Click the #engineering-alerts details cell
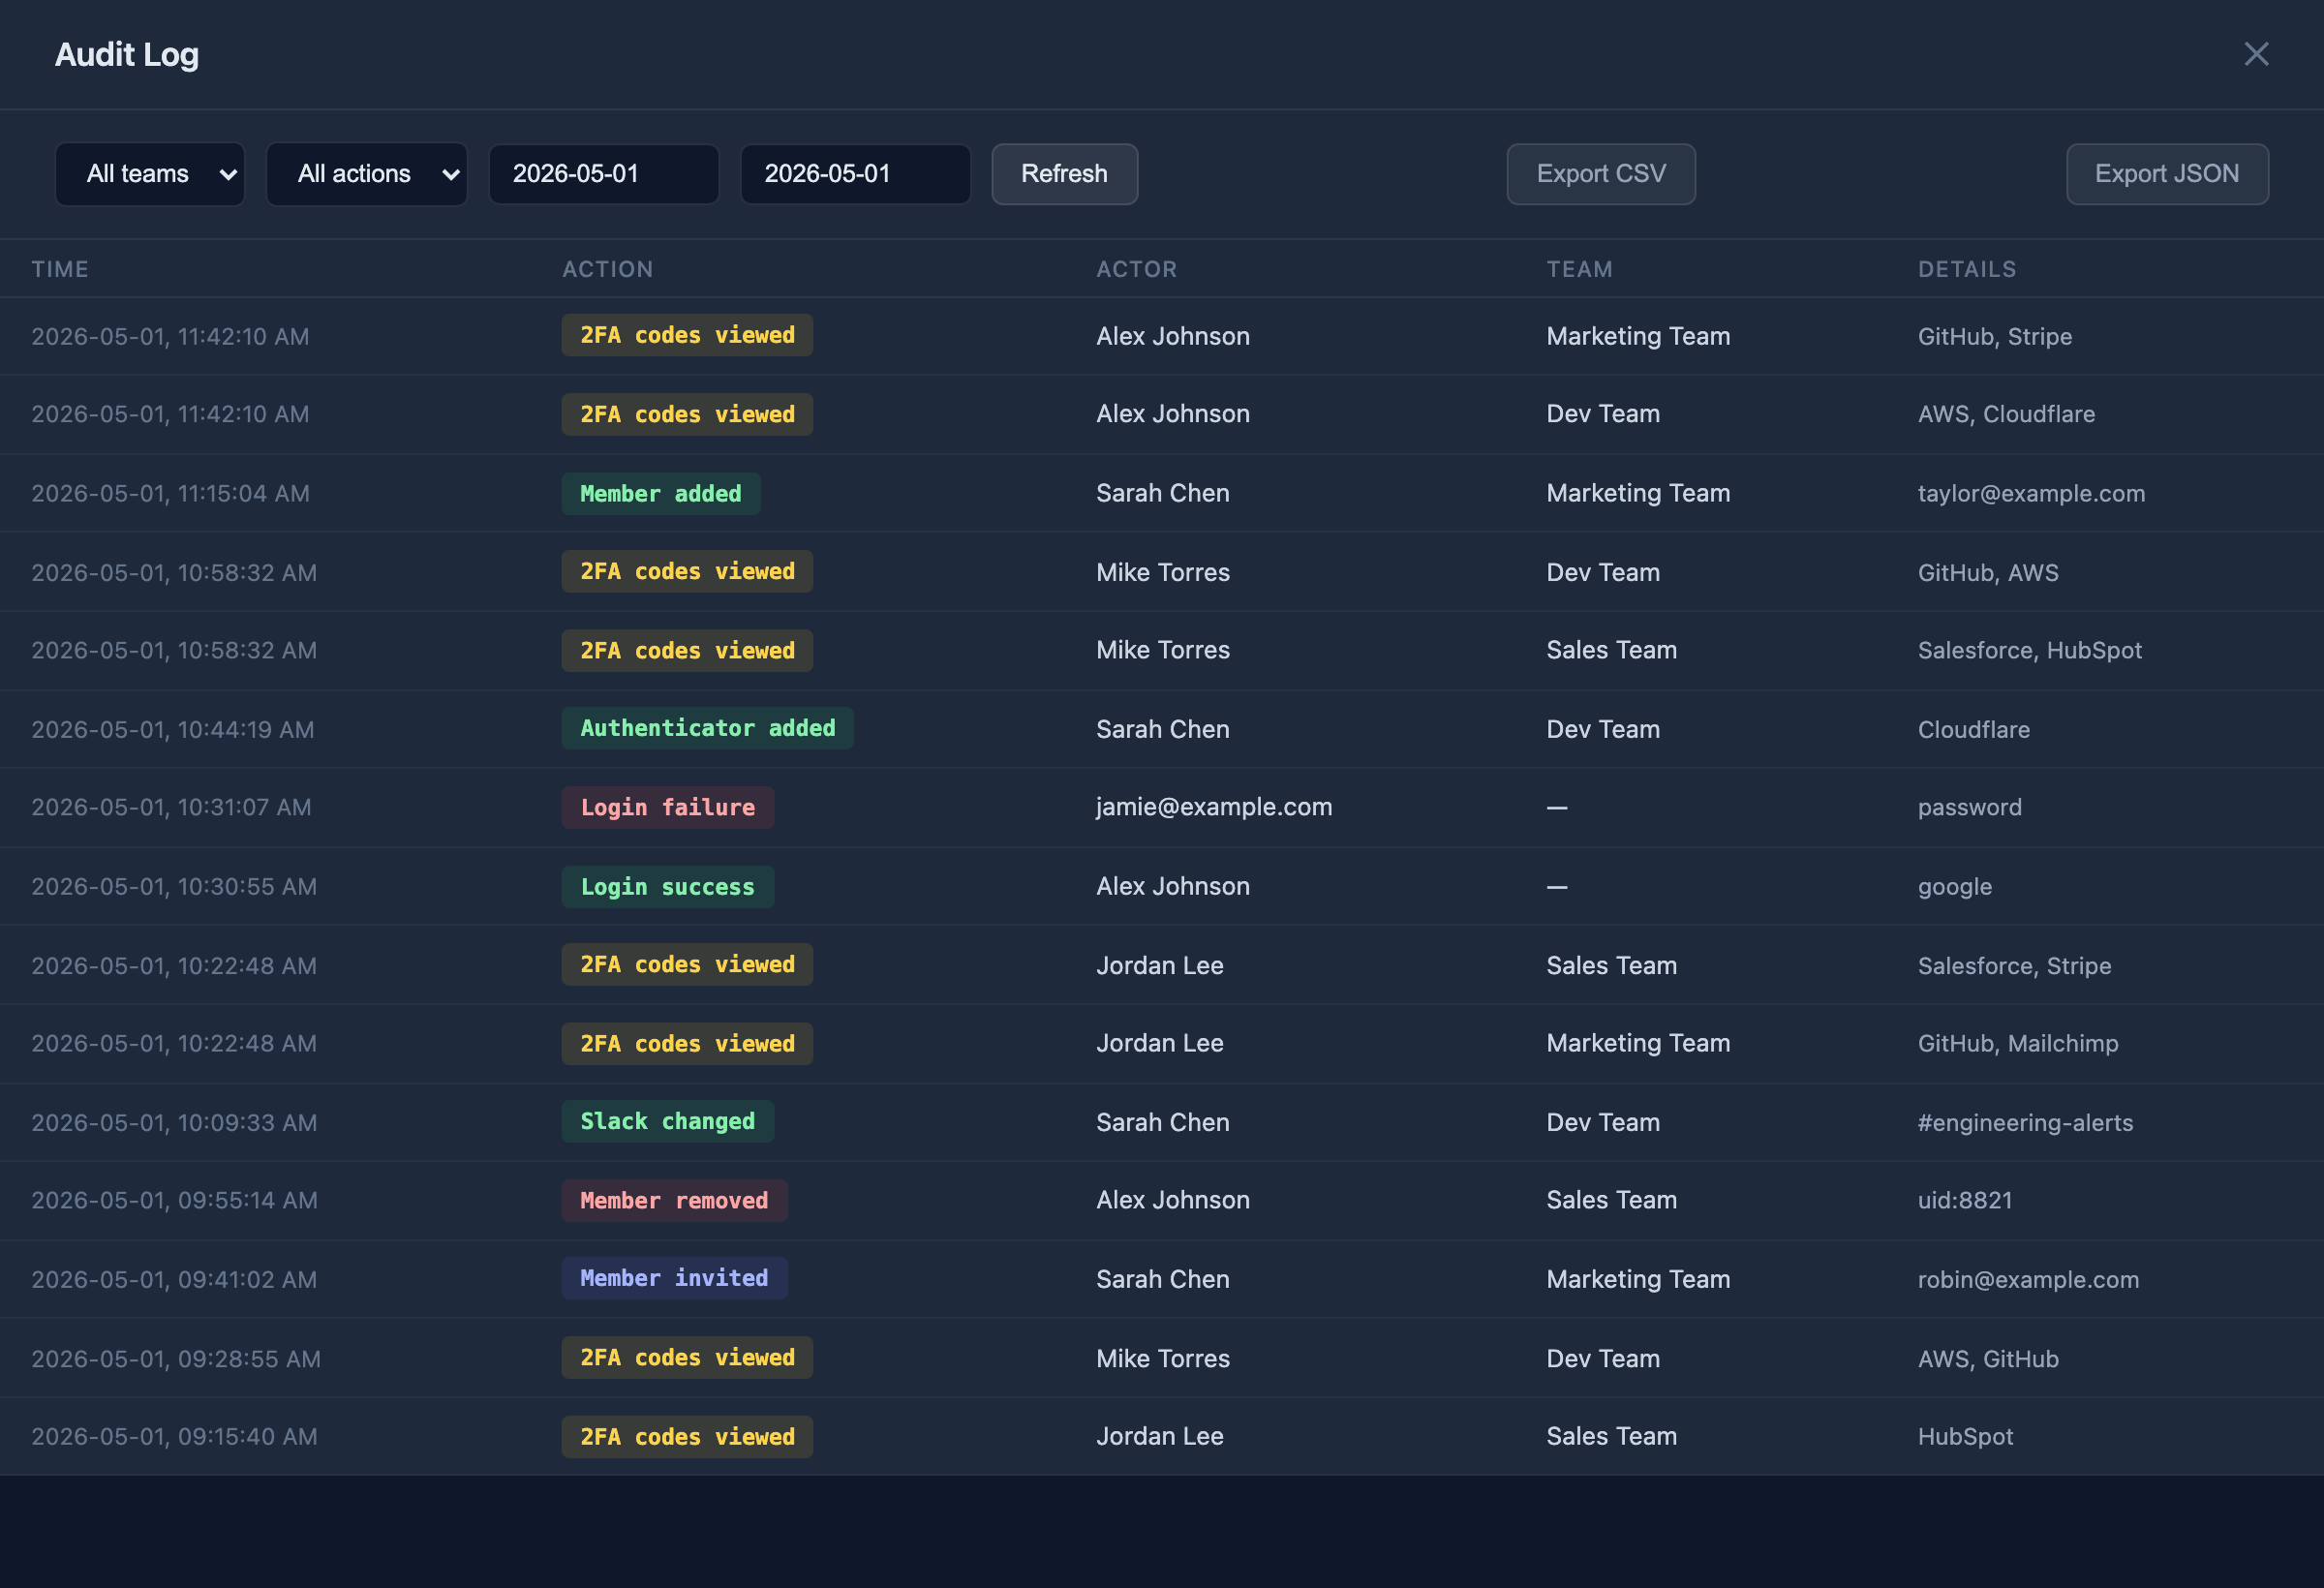 pyautogui.click(x=2025, y=1122)
